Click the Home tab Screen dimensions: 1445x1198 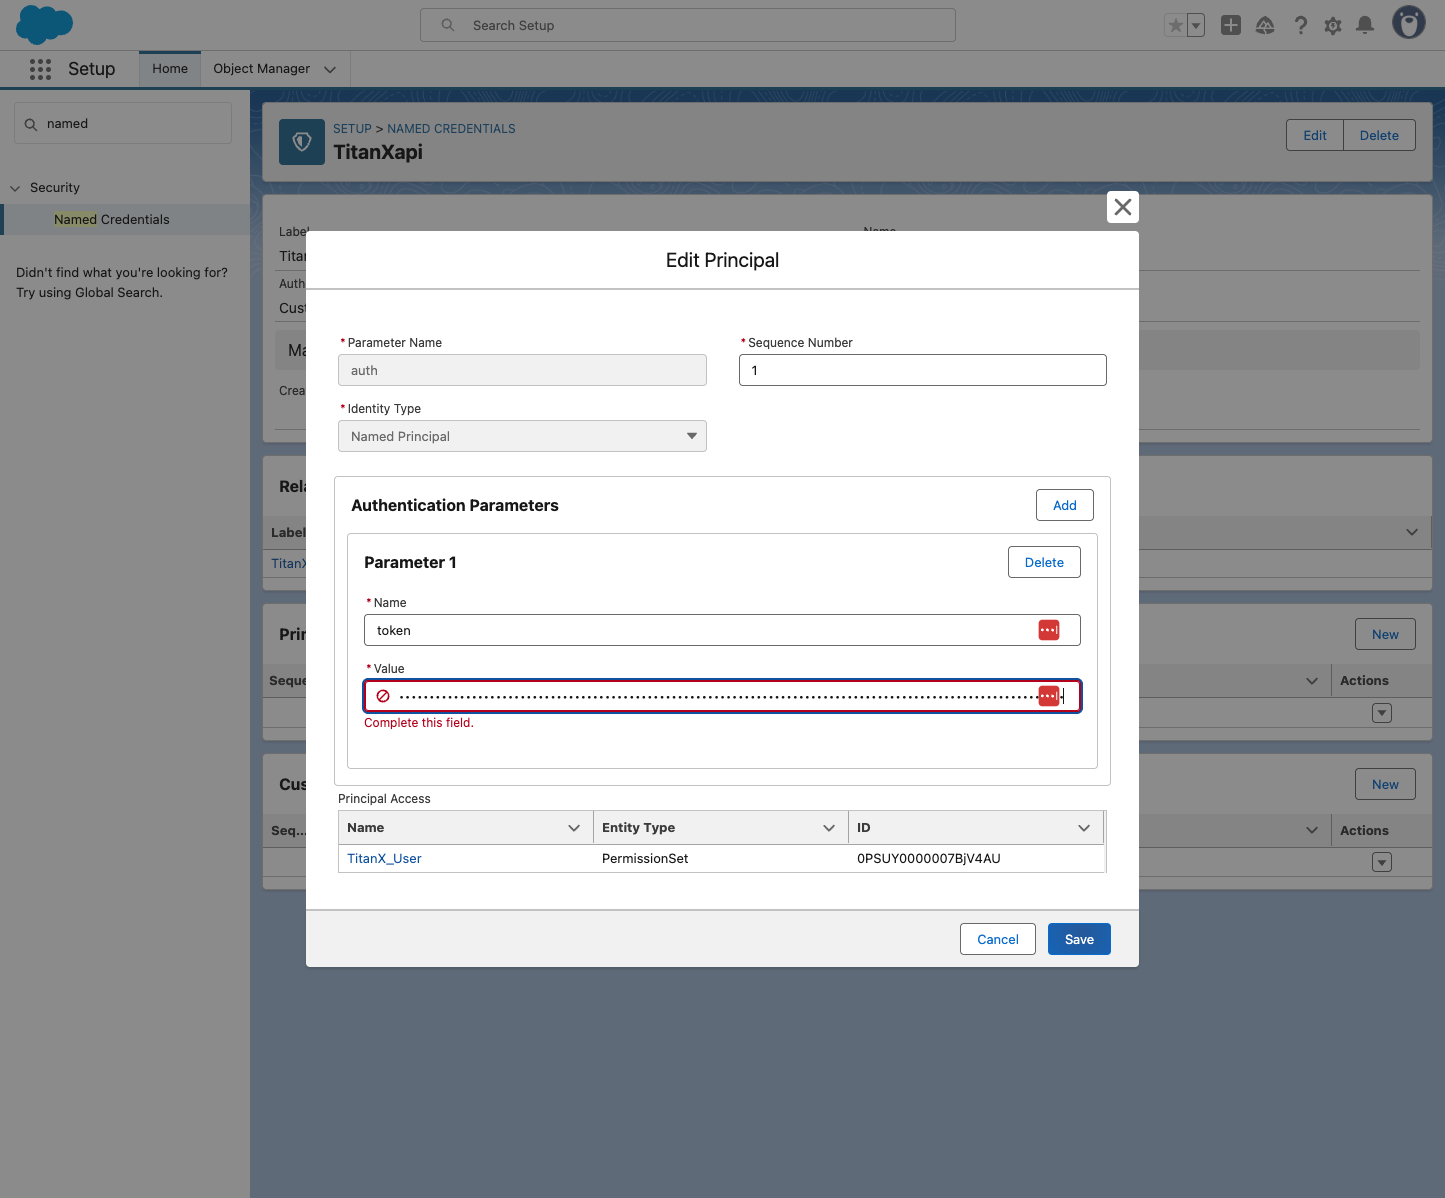pos(170,69)
